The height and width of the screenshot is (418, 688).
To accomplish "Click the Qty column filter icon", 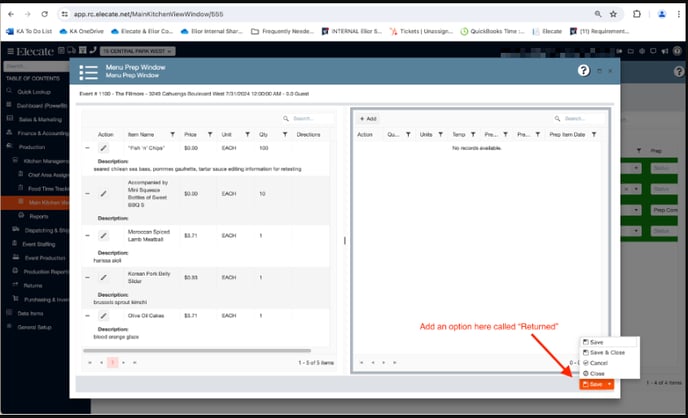I will (284, 134).
